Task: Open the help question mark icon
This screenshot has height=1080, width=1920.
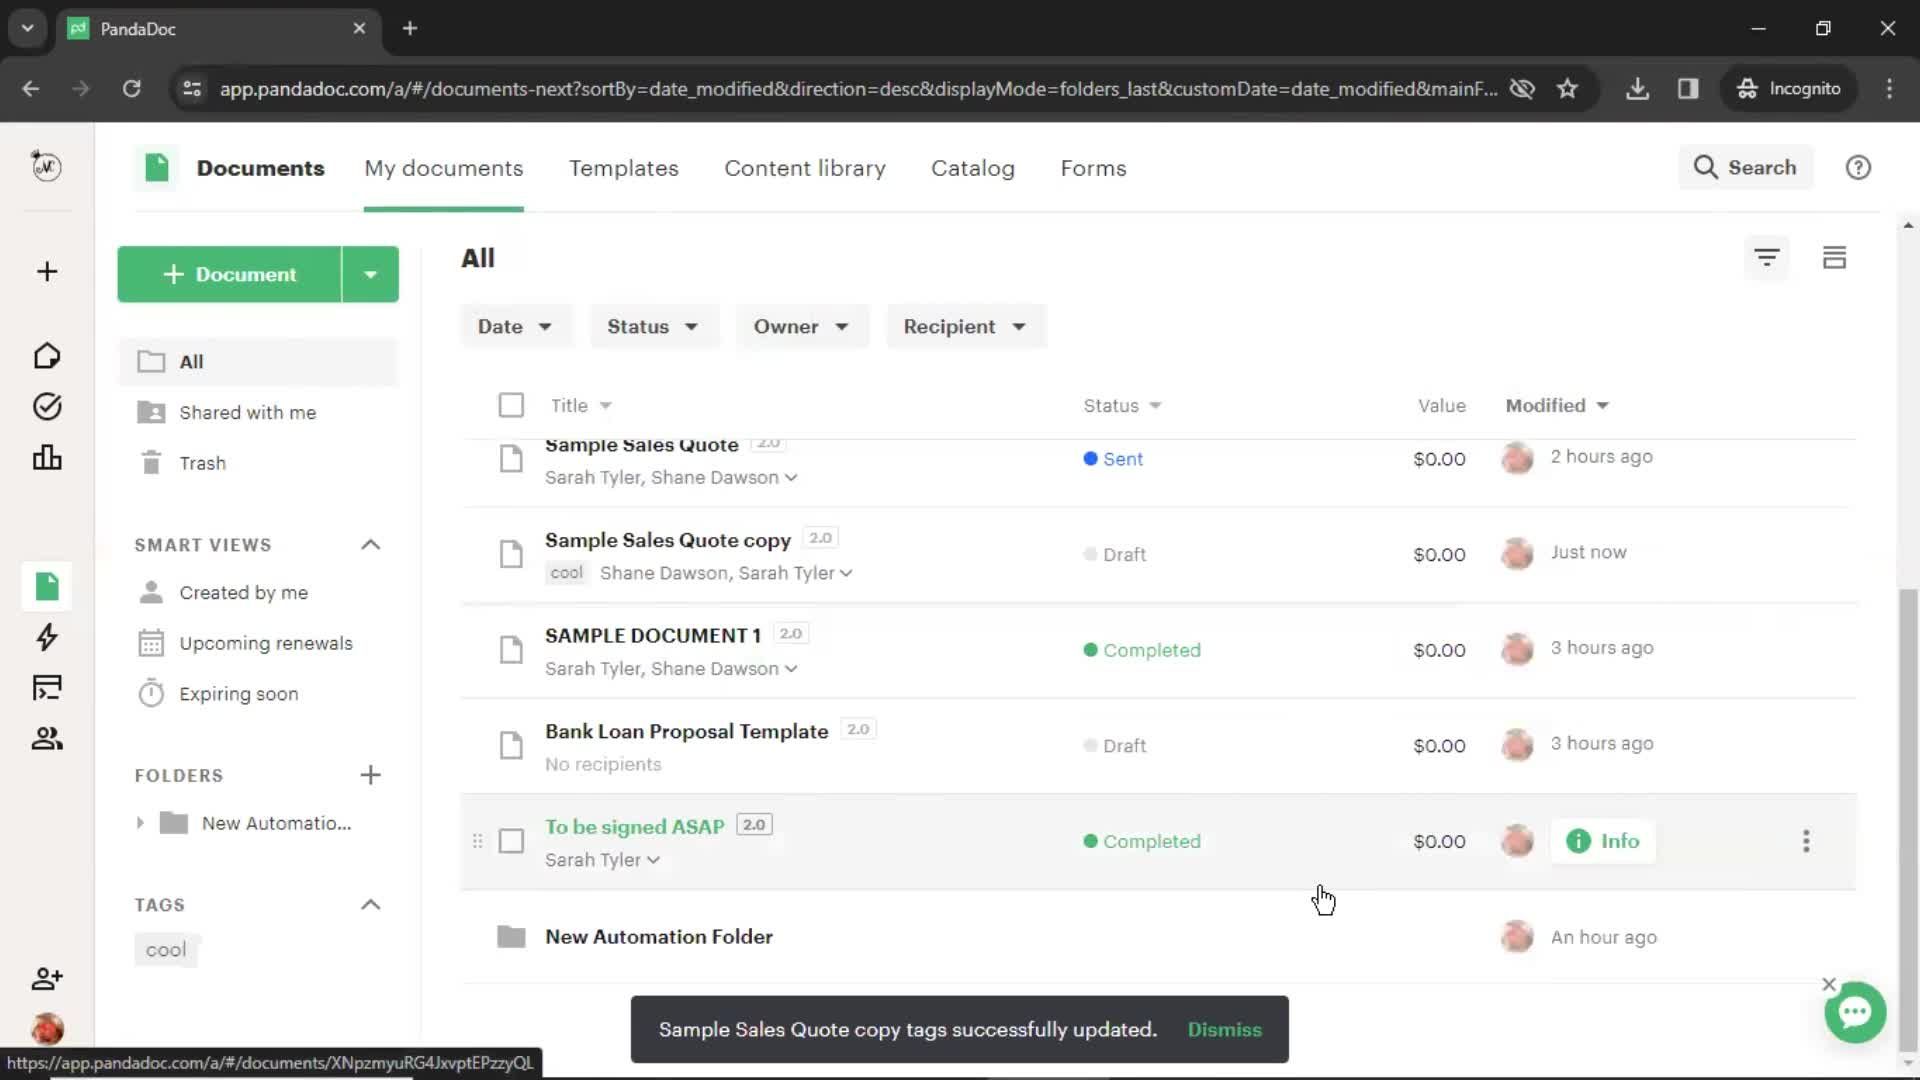Action: (x=1858, y=168)
